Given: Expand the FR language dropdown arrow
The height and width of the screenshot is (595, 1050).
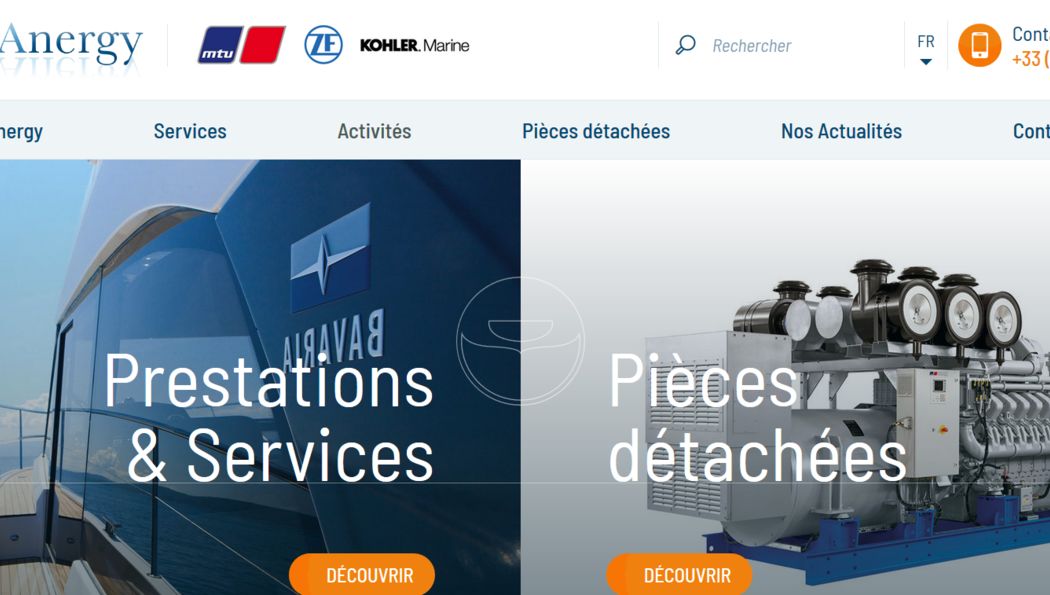Looking at the screenshot, I should tap(926, 62).
